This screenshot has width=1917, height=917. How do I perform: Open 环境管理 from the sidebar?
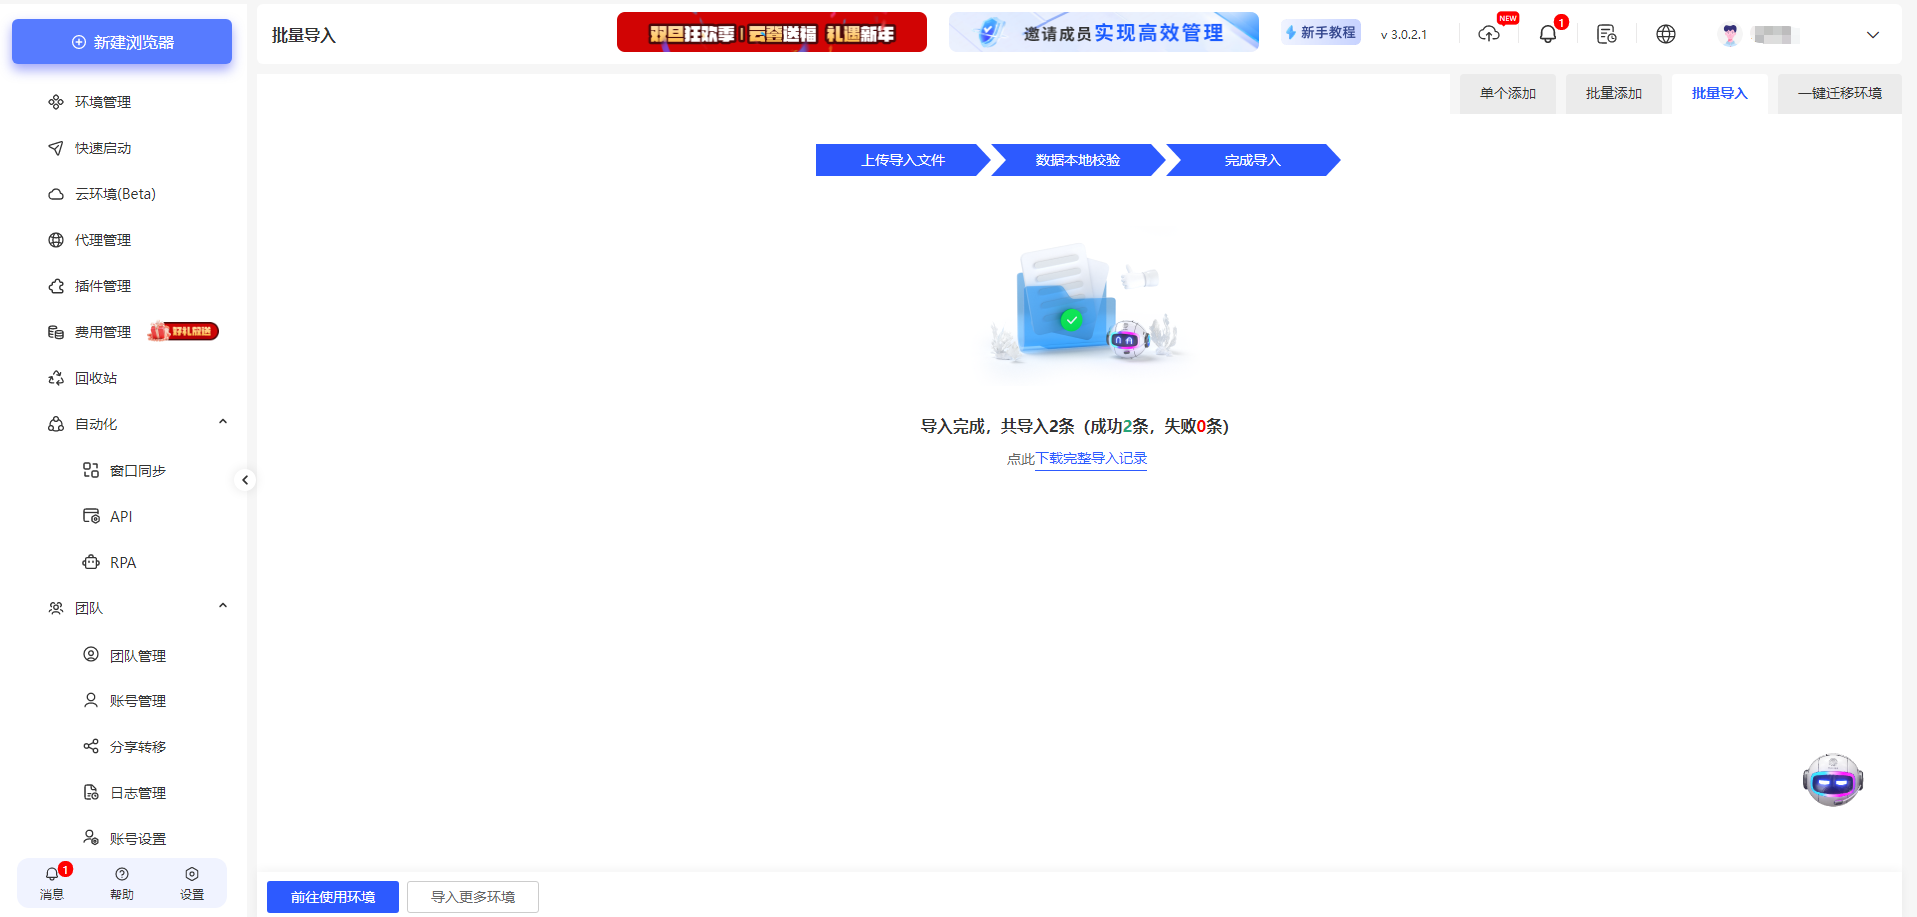coord(101,101)
